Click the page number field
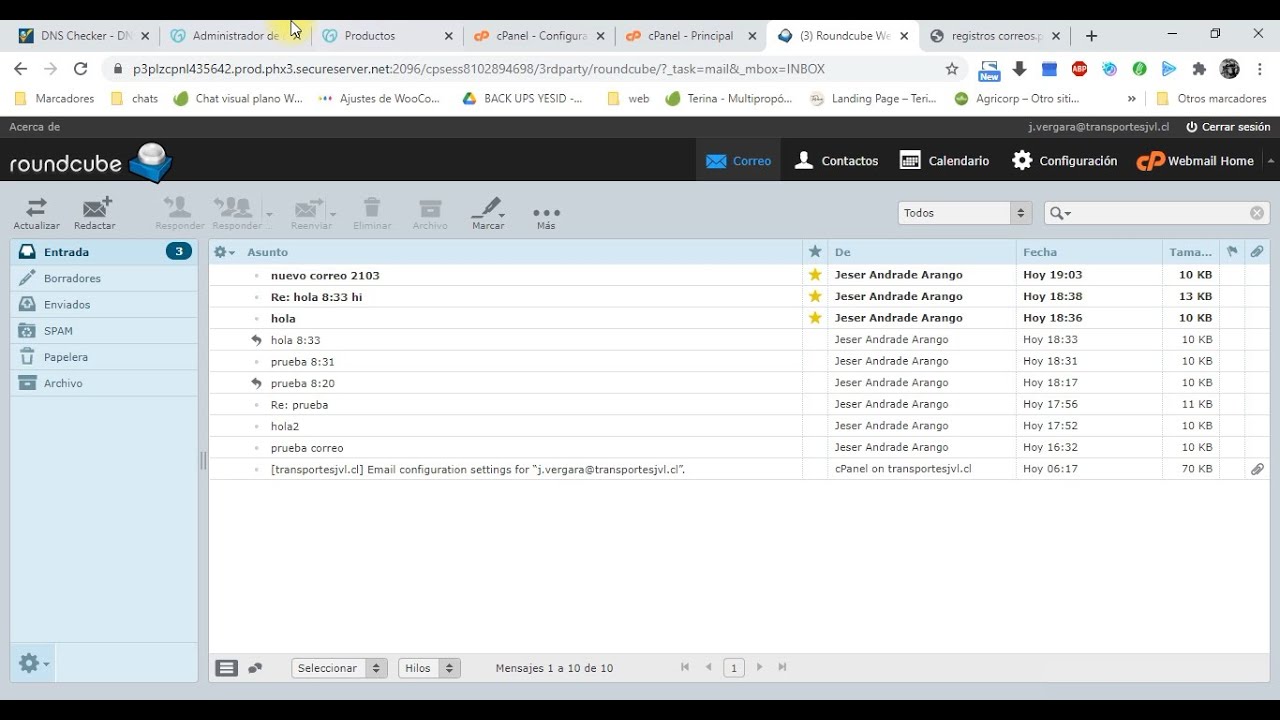Image resolution: width=1280 pixels, height=720 pixels. [734, 668]
